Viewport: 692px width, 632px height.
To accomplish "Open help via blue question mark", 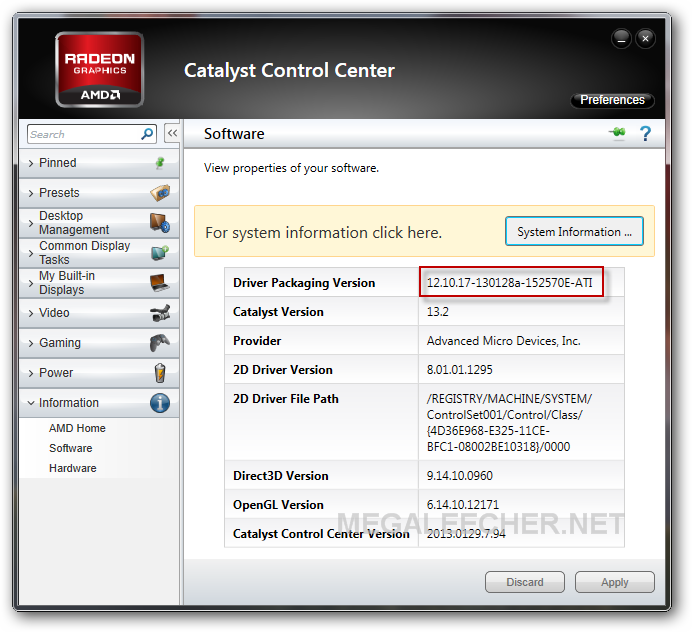I will [645, 133].
